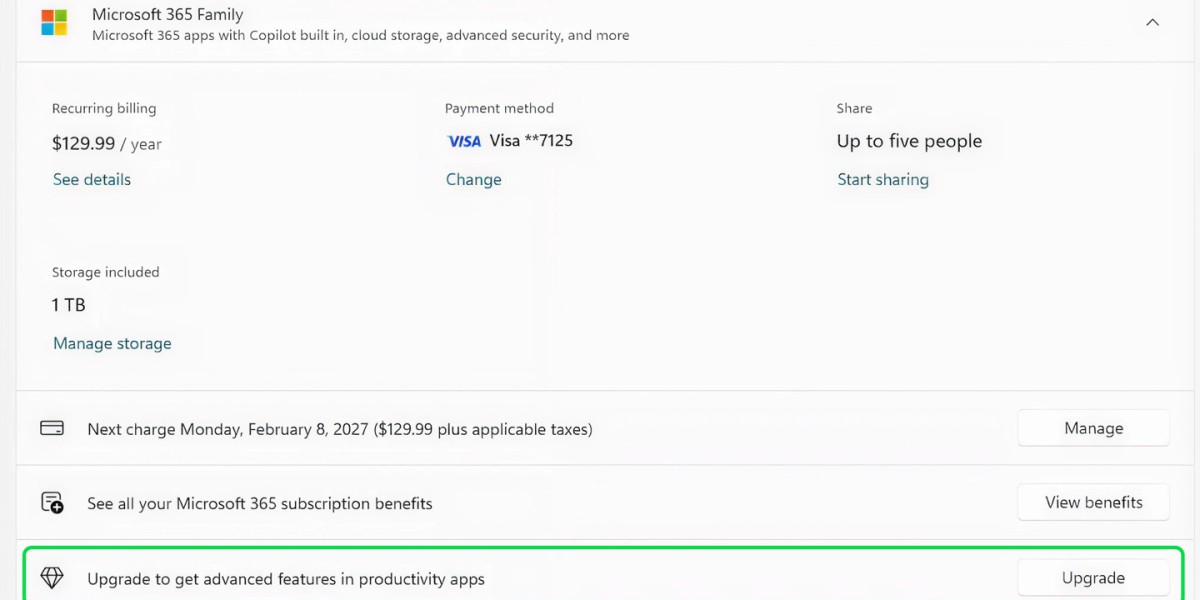This screenshot has height=600, width=1200.
Task: Click the Start sharing link
Action: click(x=883, y=180)
